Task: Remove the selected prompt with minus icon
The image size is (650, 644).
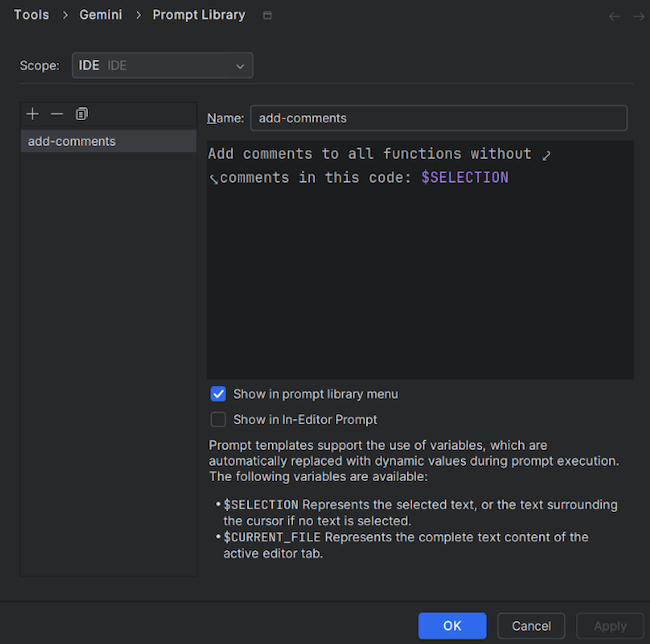Action: (x=57, y=114)
